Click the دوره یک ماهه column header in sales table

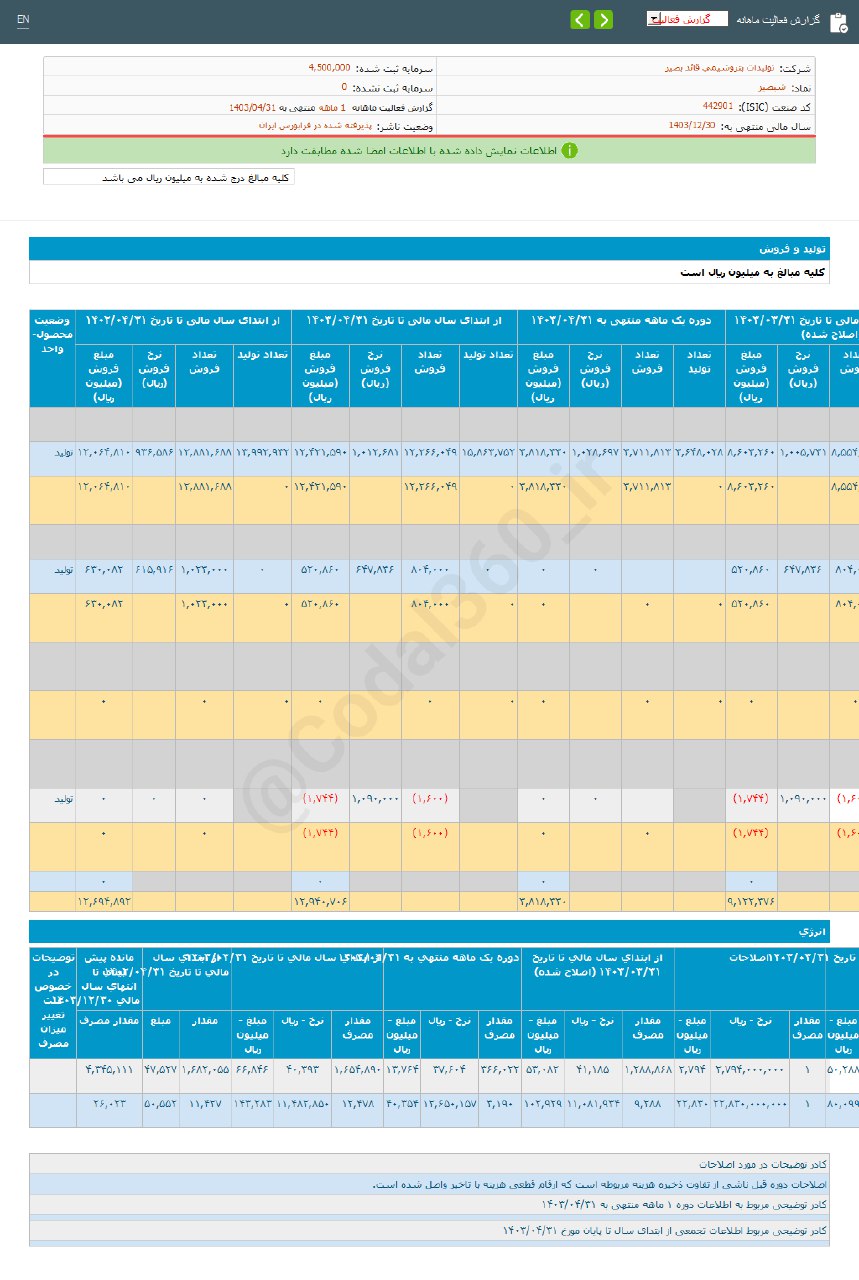621,320
